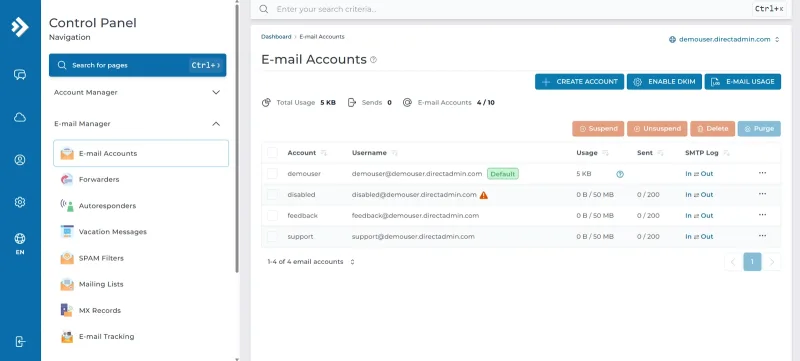
Task: Open the three-dot menu for disabled row
Action: (762, 194)
